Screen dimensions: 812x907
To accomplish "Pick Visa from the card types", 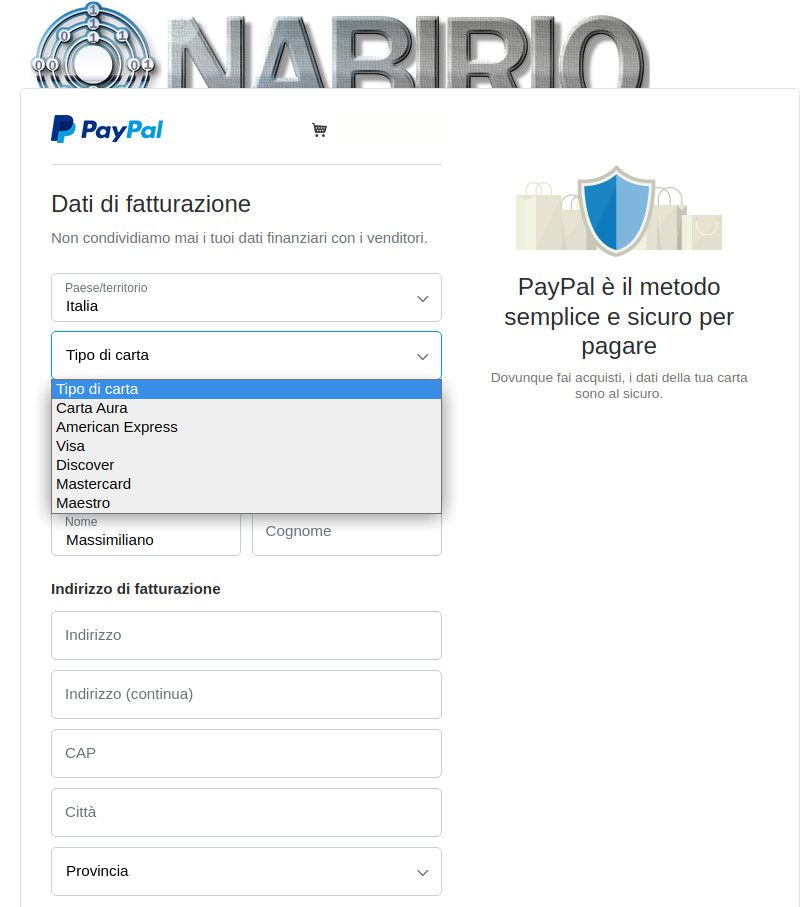I will pos(246,446).
